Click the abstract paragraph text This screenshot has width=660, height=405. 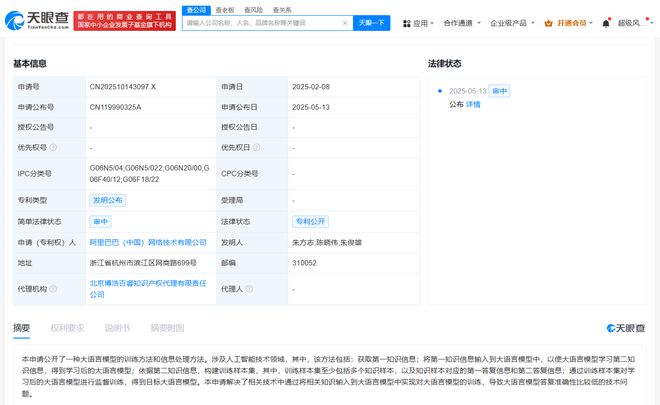point(328,376)
